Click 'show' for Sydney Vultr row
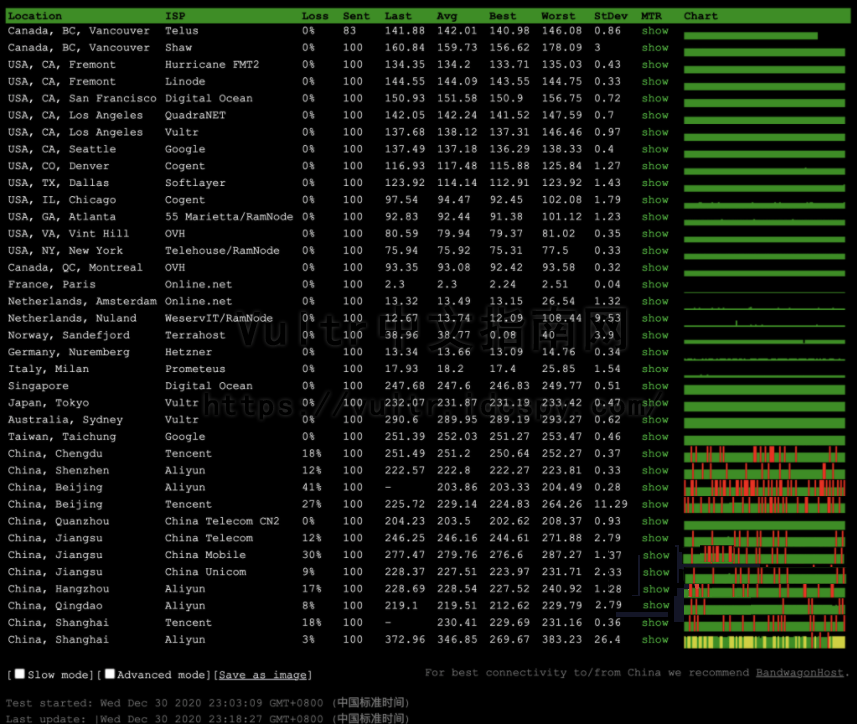Image resolution: width=857 pixels, height=724 pixels. coord(655,420)
